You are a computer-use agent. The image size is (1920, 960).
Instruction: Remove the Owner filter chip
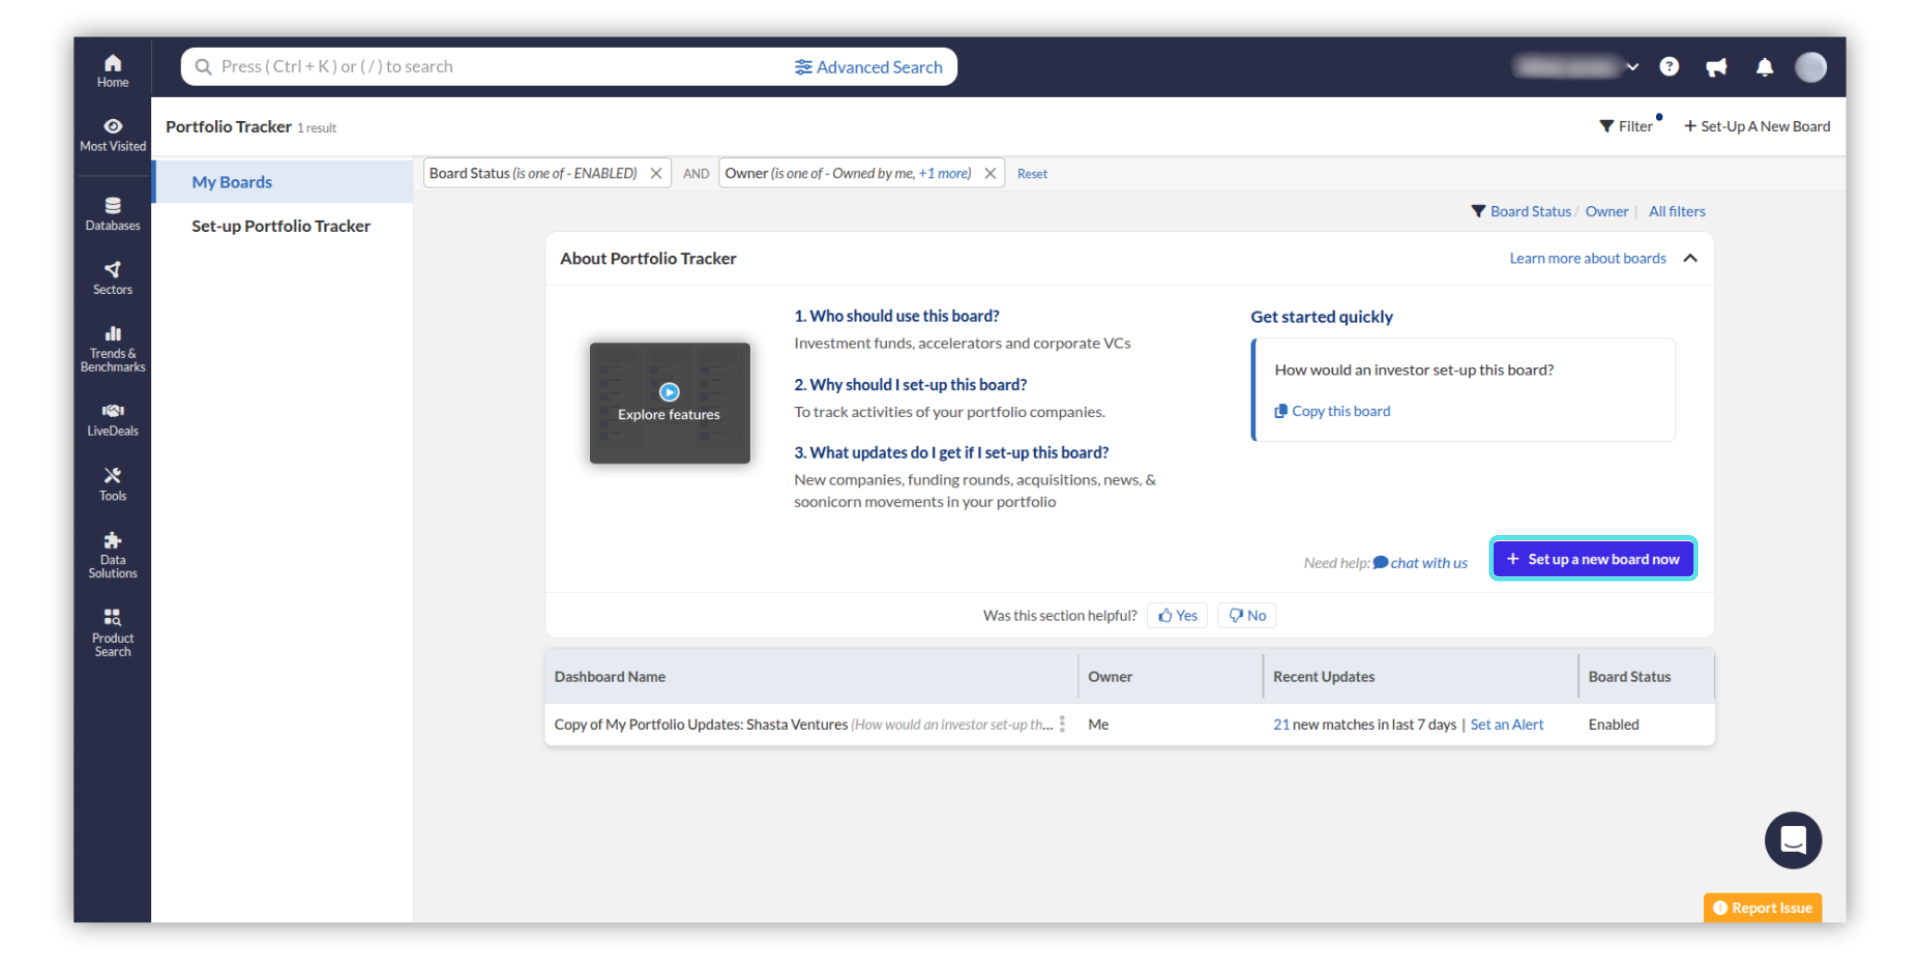click(990, 173)
